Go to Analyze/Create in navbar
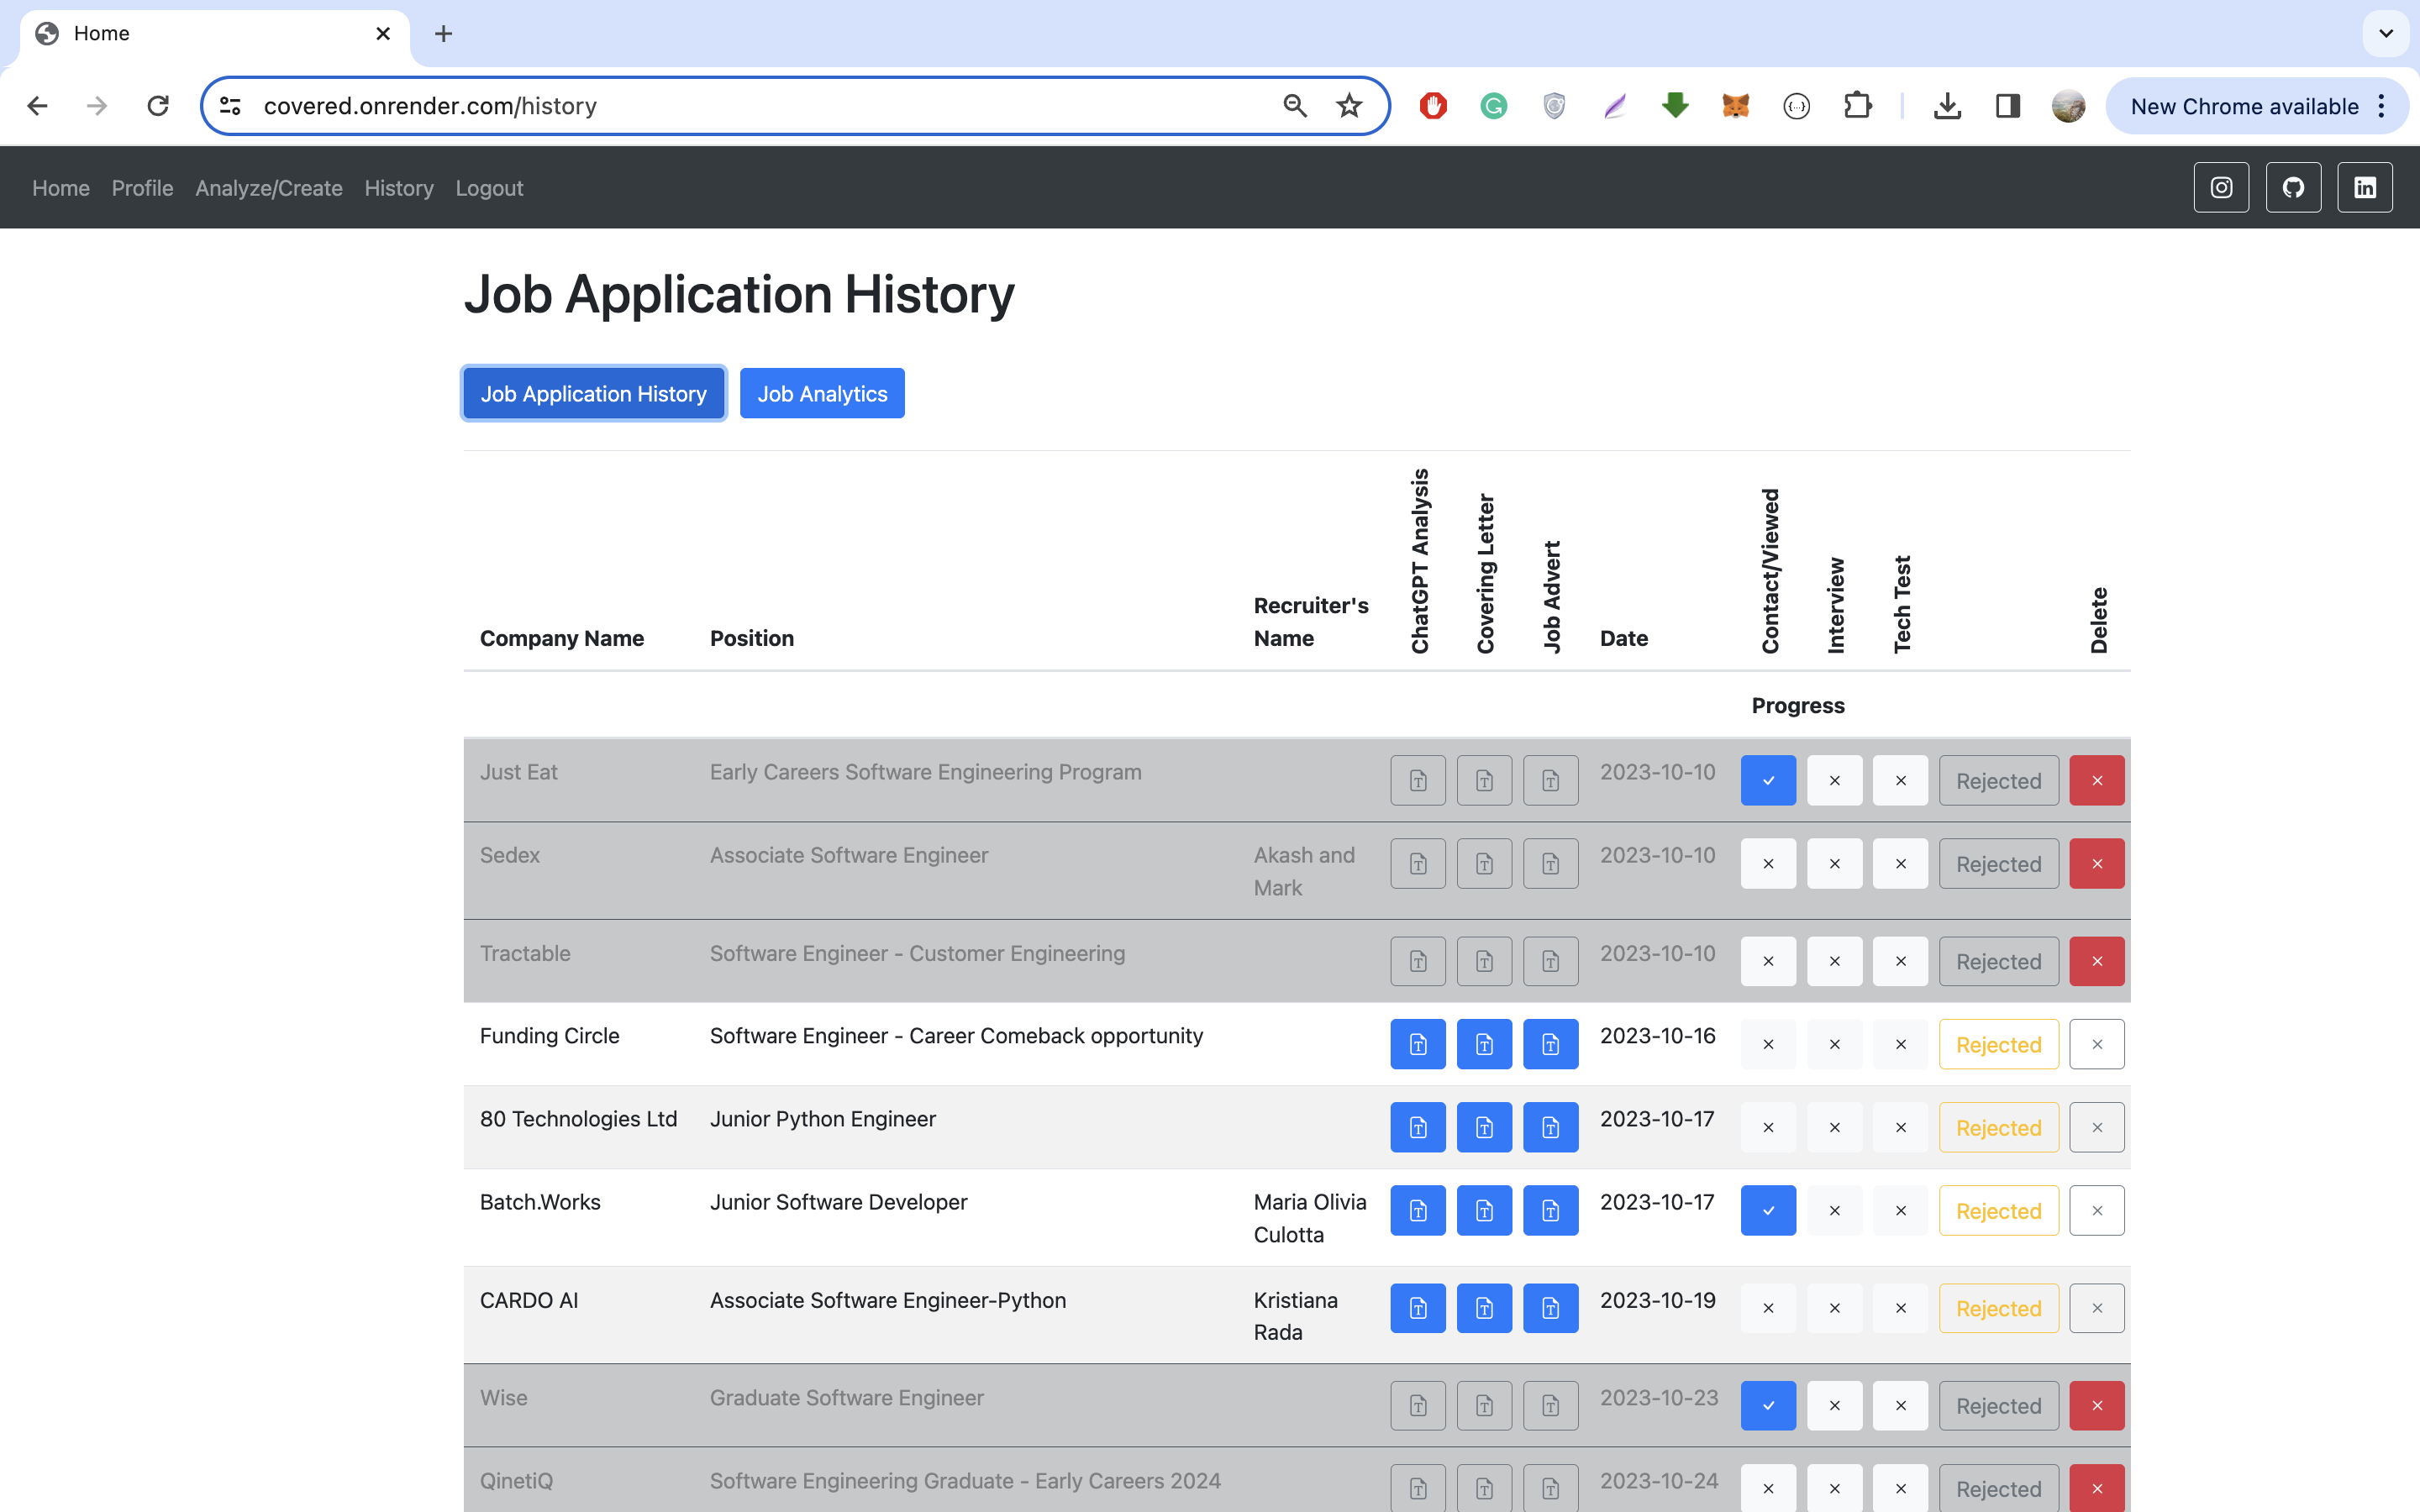The height and width of the screenshot is (1512, 2420). point(268,188)
